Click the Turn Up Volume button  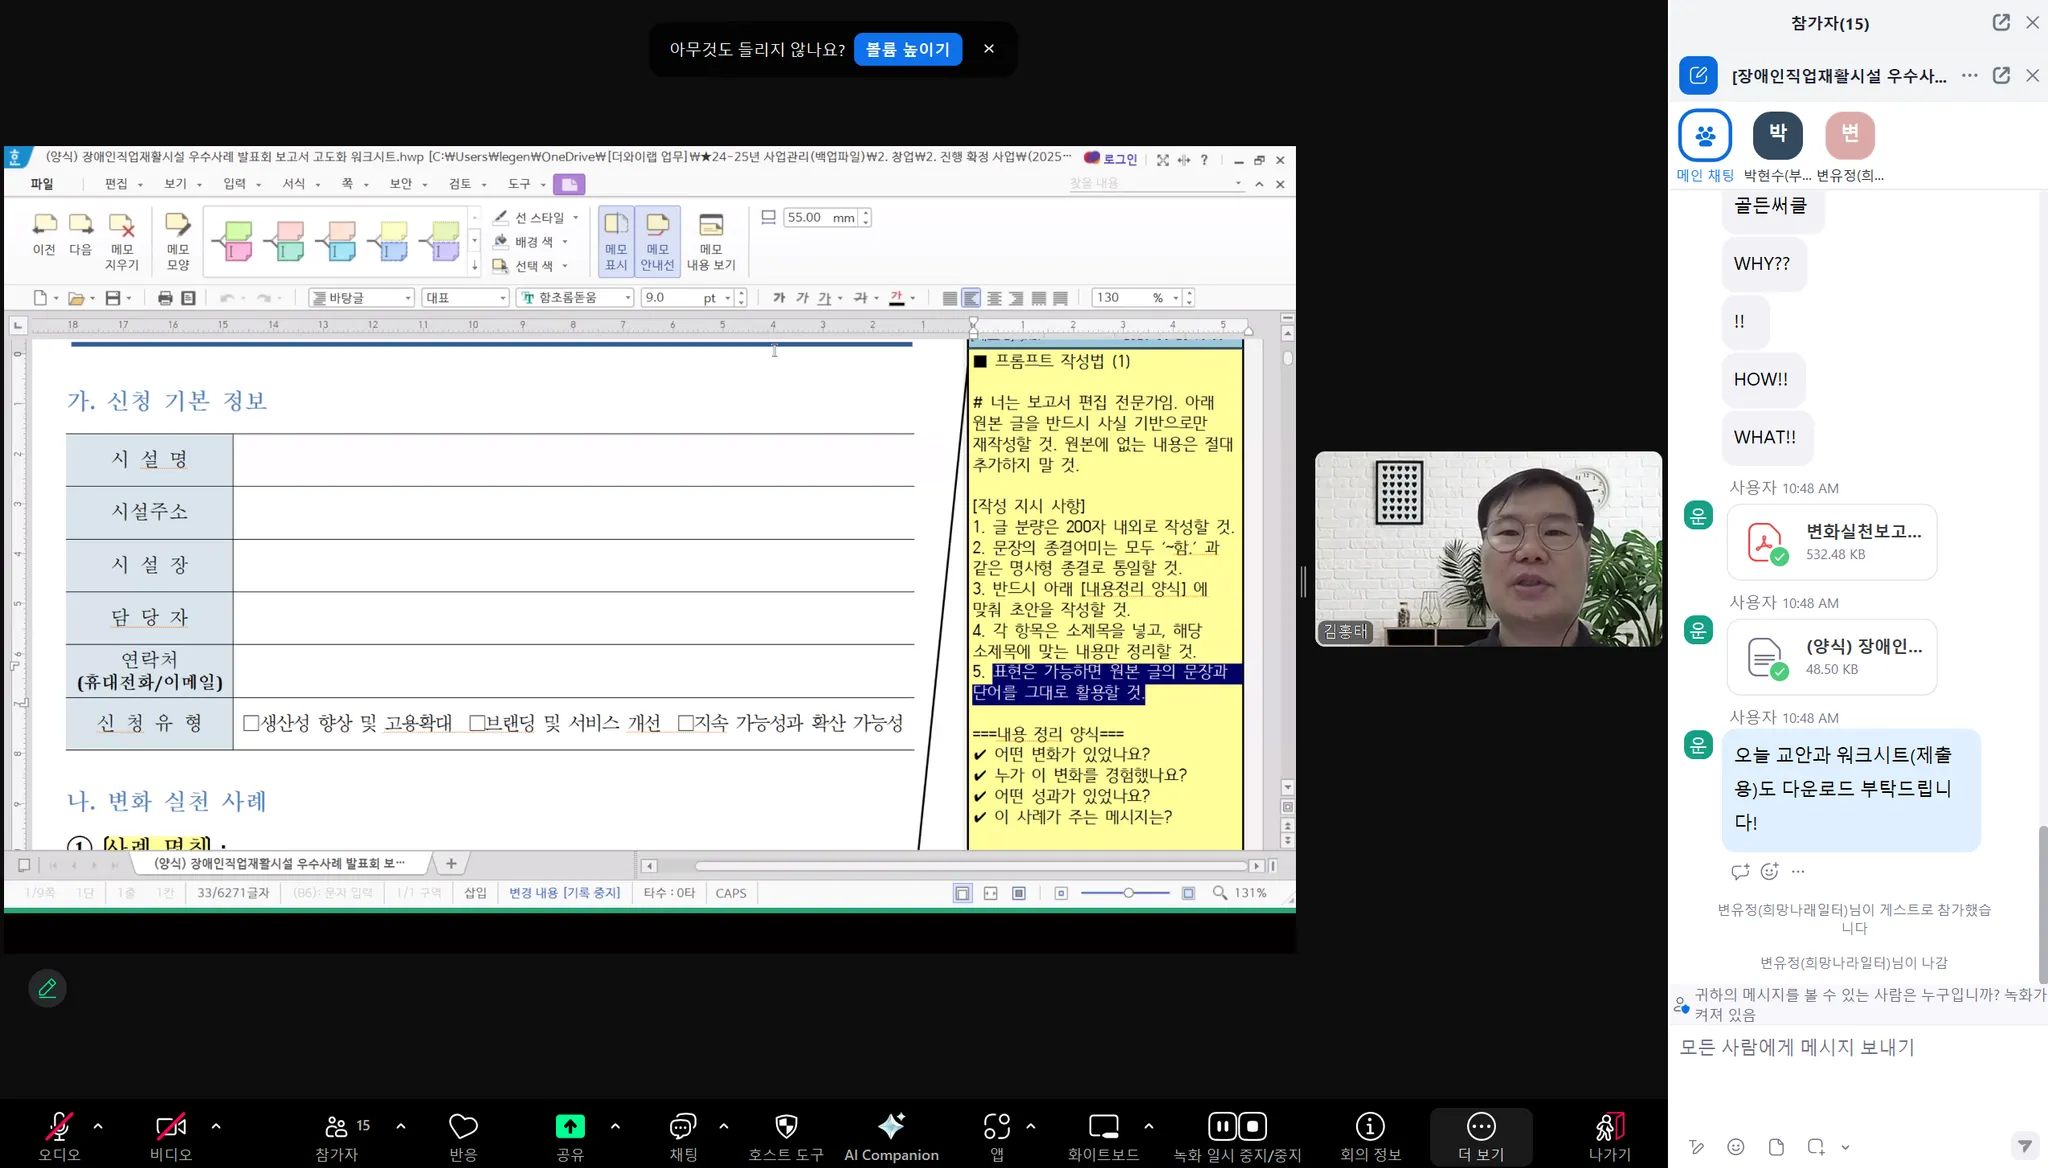pos(908,49)
